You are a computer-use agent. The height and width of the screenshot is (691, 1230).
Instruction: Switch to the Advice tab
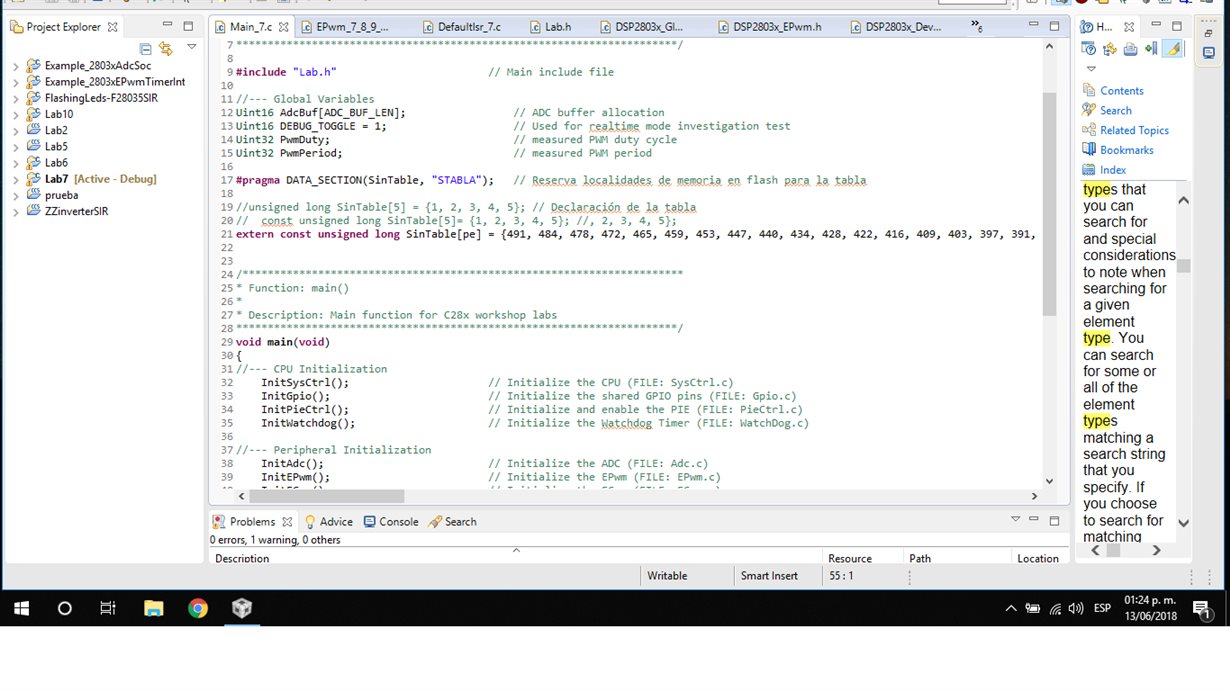[x=328, y=522]
